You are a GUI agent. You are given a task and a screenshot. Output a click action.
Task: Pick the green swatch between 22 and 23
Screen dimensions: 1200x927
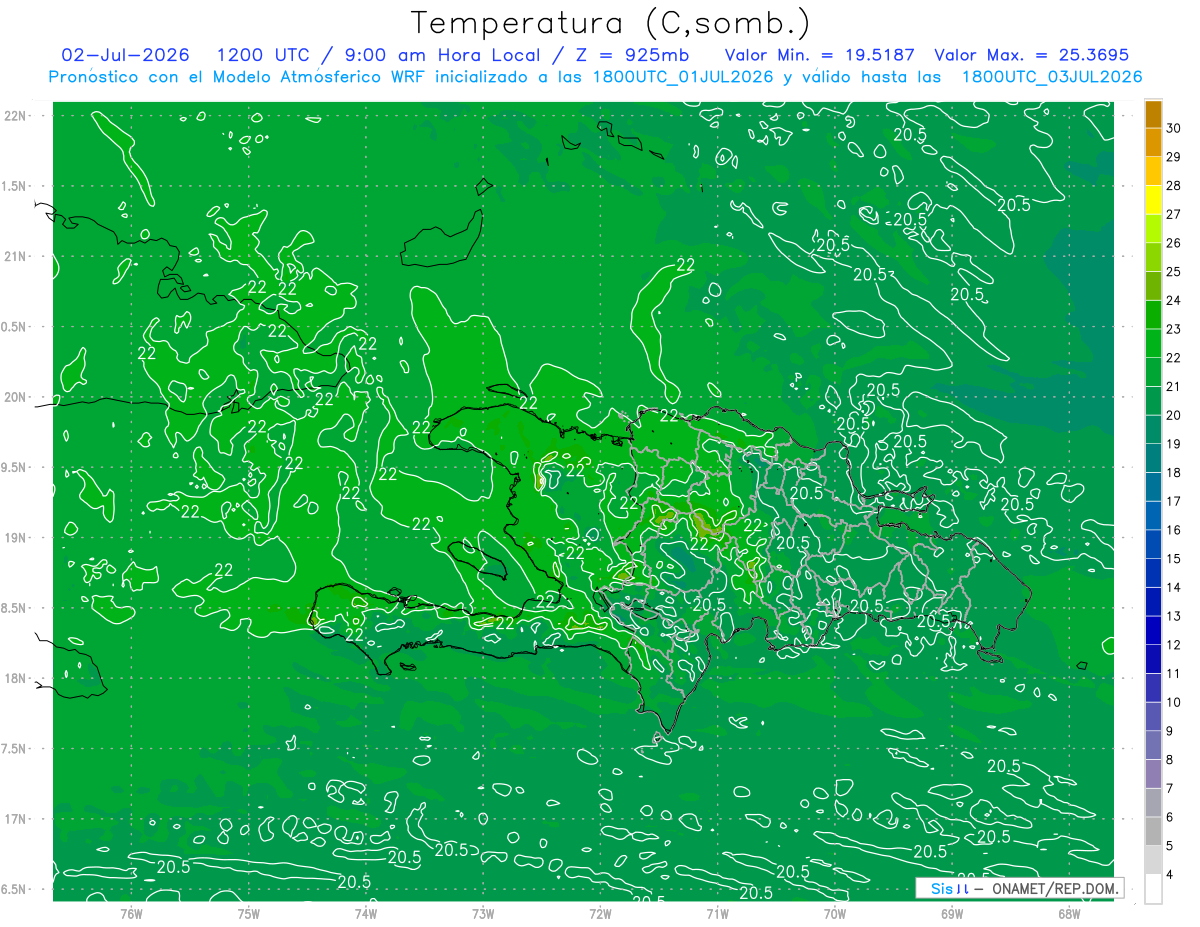pos(1153,343)
